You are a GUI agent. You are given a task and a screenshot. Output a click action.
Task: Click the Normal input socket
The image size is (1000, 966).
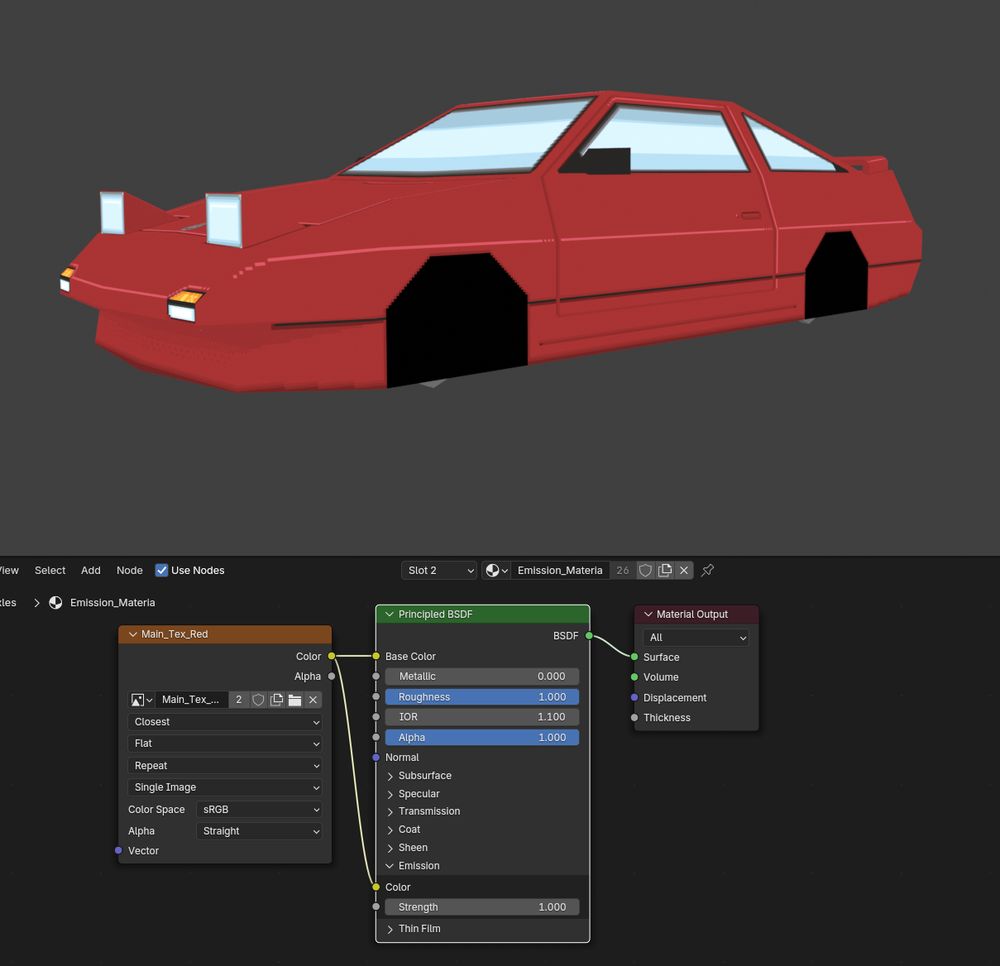(x=376, y=757)
